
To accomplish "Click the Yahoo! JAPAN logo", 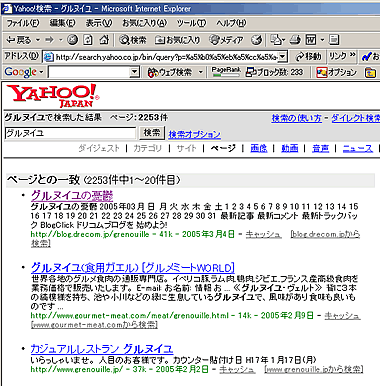I will click(x=53, y=96).
